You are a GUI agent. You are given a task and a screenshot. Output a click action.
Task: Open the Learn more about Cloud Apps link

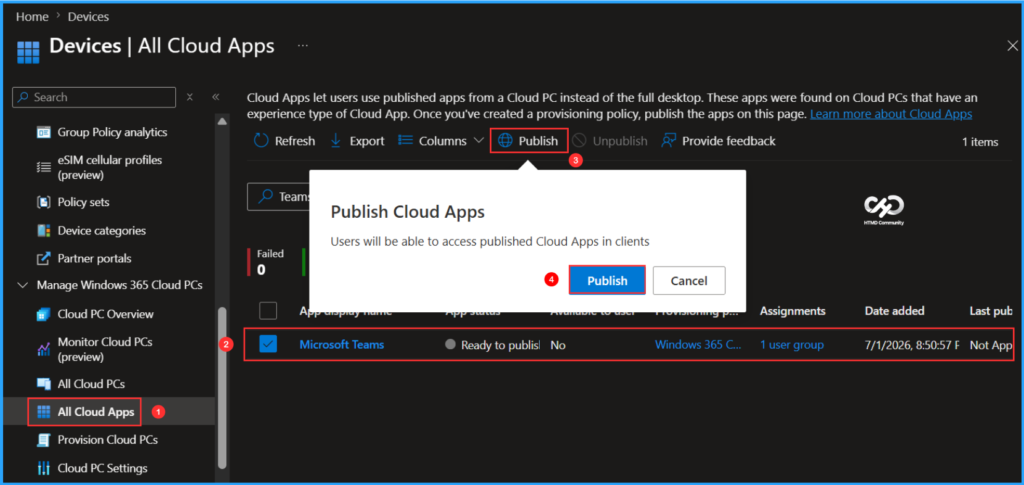click(891, 114)
